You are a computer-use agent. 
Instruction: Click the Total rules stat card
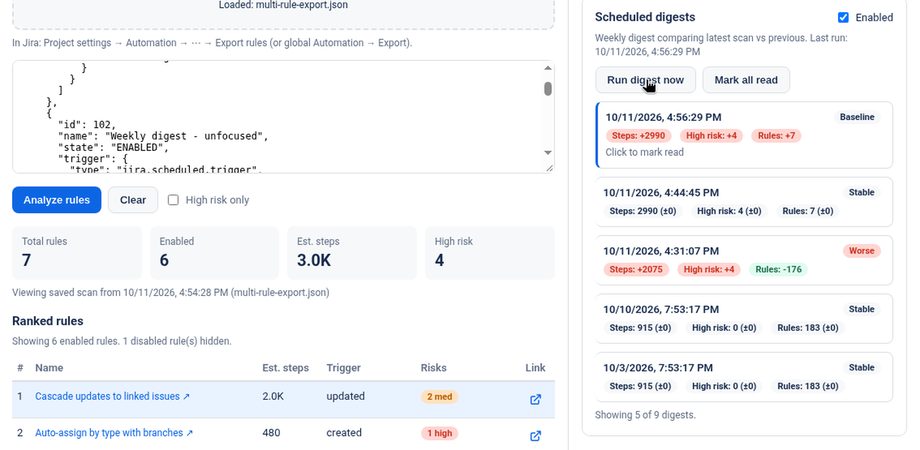(77, 253)
